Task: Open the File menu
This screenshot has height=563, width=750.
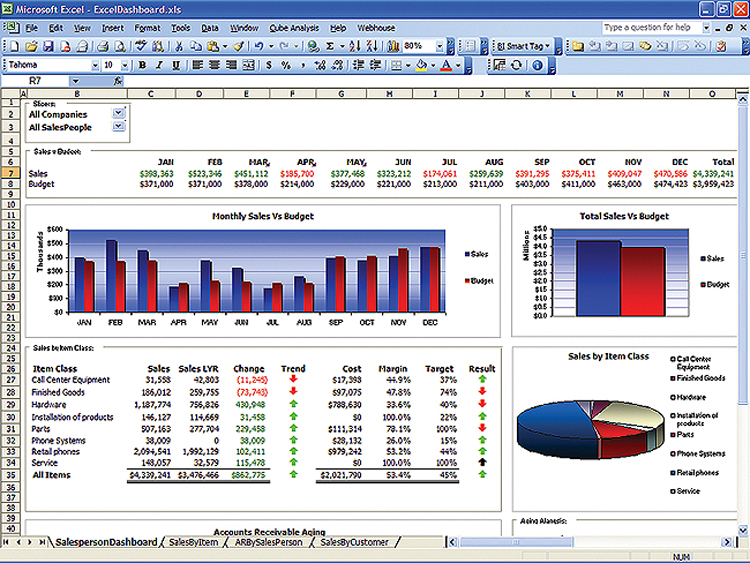Action: tap(31, 28)
